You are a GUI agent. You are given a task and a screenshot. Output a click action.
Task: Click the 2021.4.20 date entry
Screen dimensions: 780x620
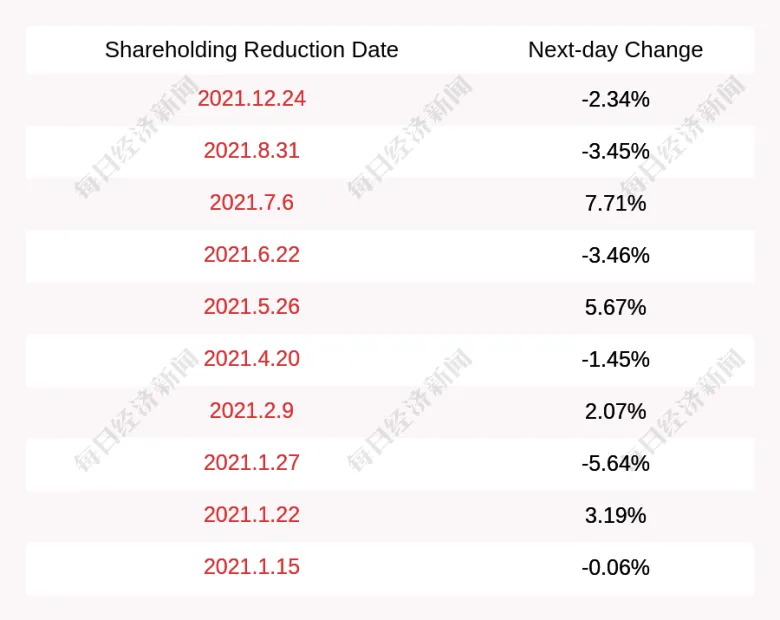pos(251,359)
